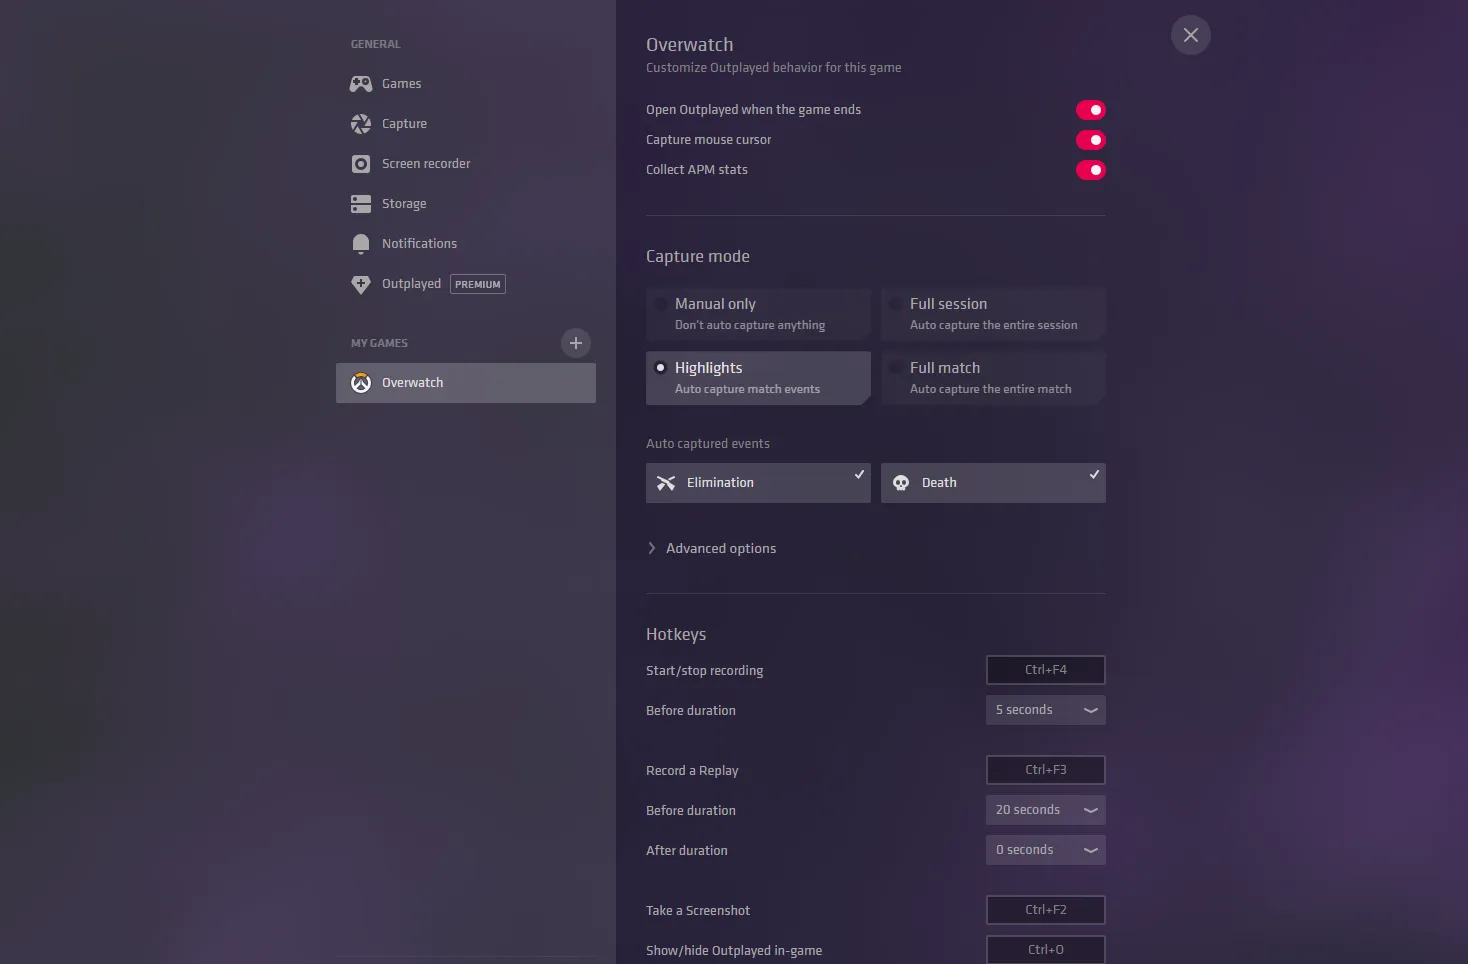Edit the Ctrl+O show/hide Outplayed hotkey
The width and height of the screenshot is (1468, 964).
pos(1046,950)
